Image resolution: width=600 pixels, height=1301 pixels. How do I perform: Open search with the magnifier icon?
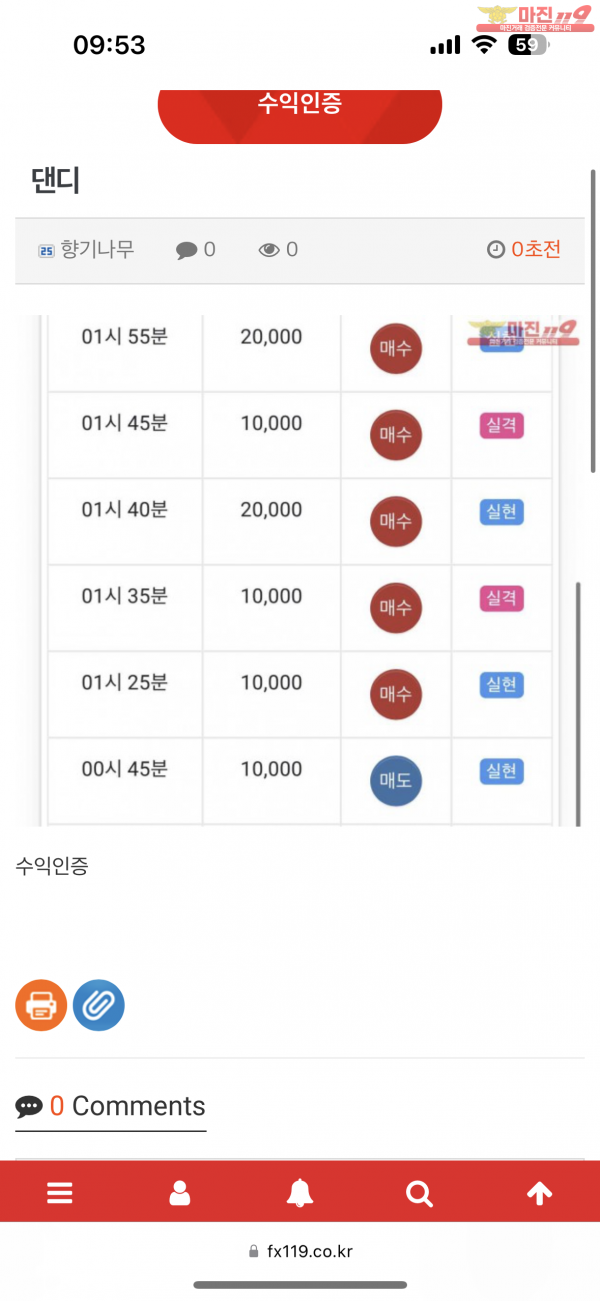(x=420, y=1193)
